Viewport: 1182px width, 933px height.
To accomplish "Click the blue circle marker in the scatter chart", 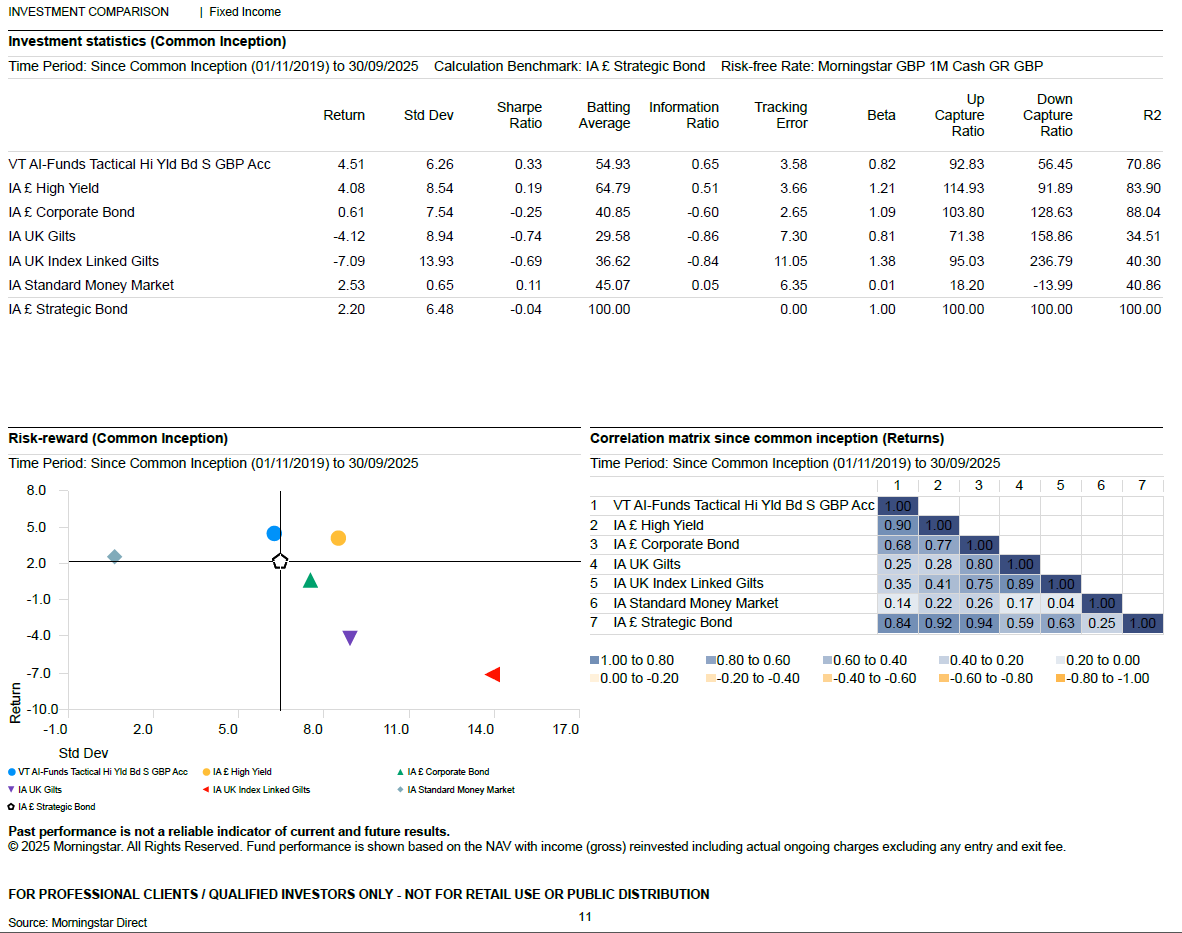I will click(x=274, y=534).
